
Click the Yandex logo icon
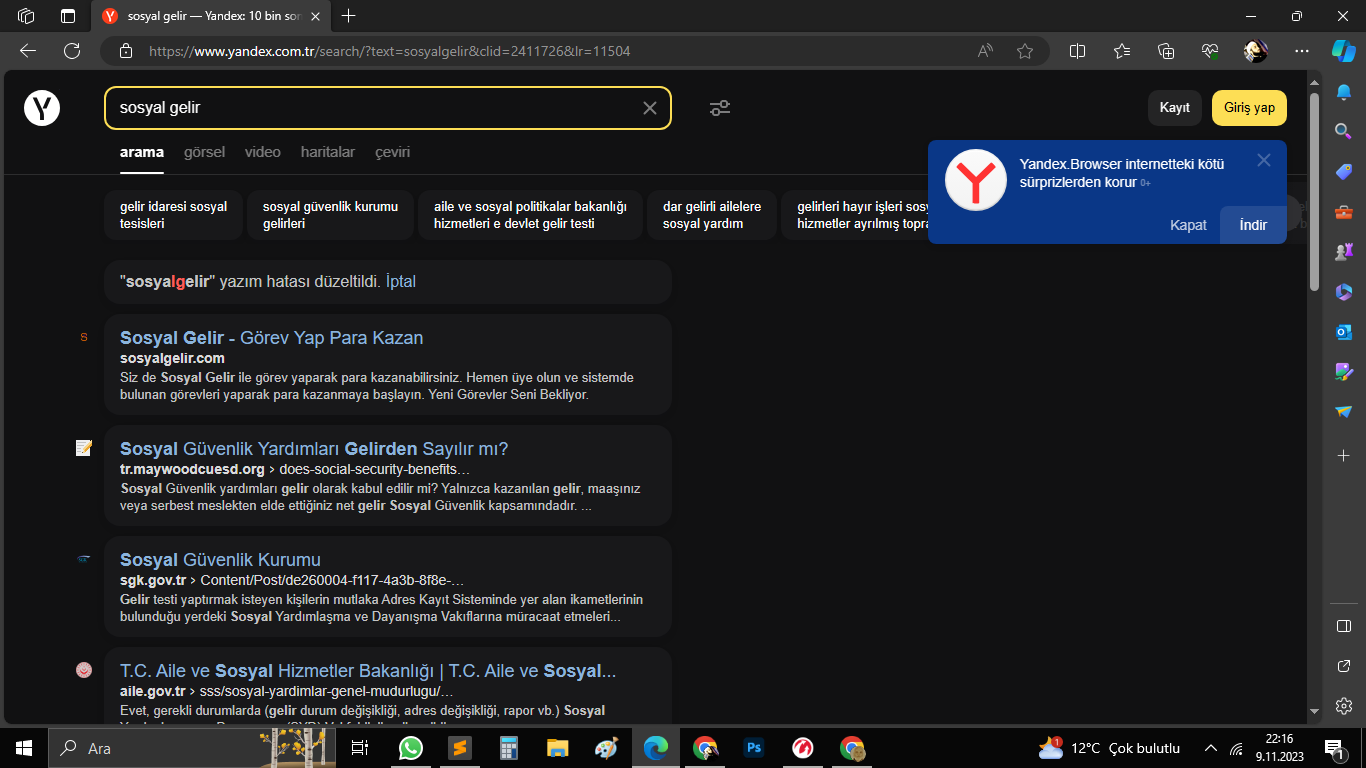coord(42,108)
